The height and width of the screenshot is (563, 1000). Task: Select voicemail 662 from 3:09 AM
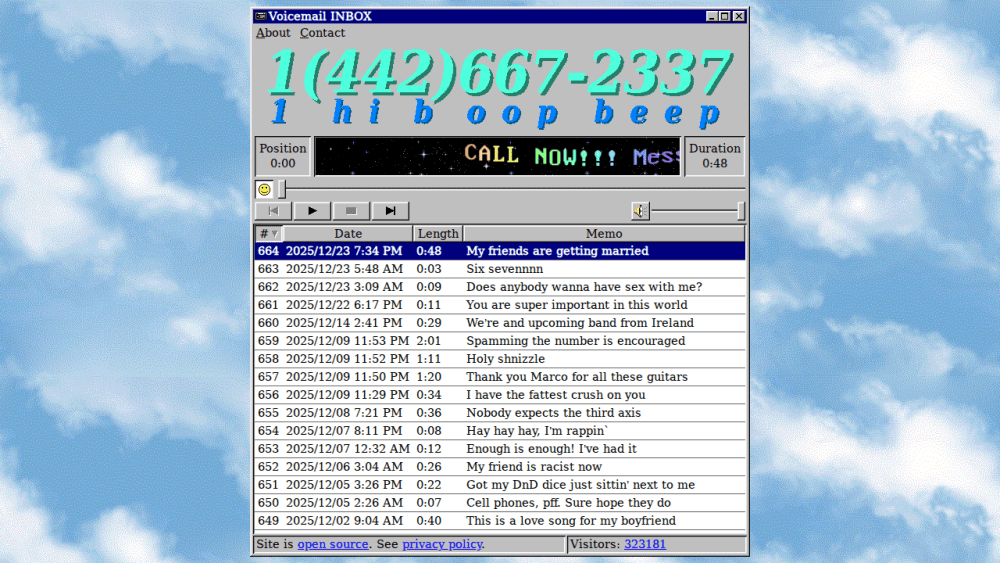click(x=499, y=287)
